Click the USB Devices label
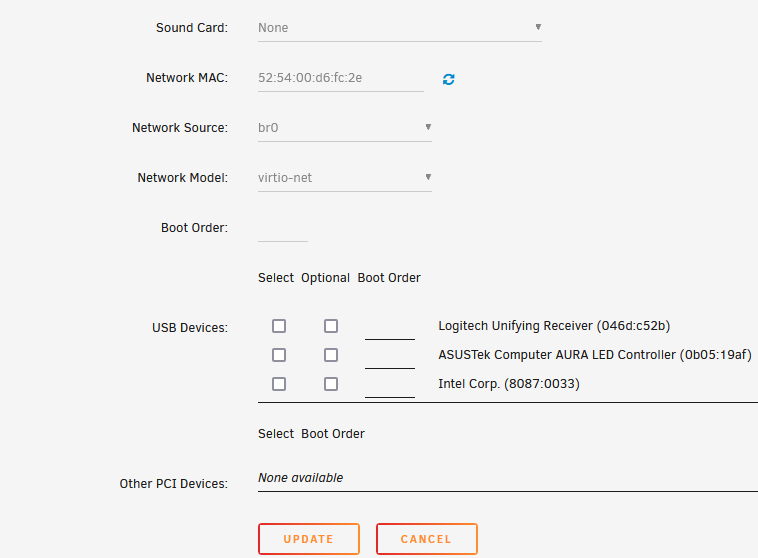 (190, 328)
